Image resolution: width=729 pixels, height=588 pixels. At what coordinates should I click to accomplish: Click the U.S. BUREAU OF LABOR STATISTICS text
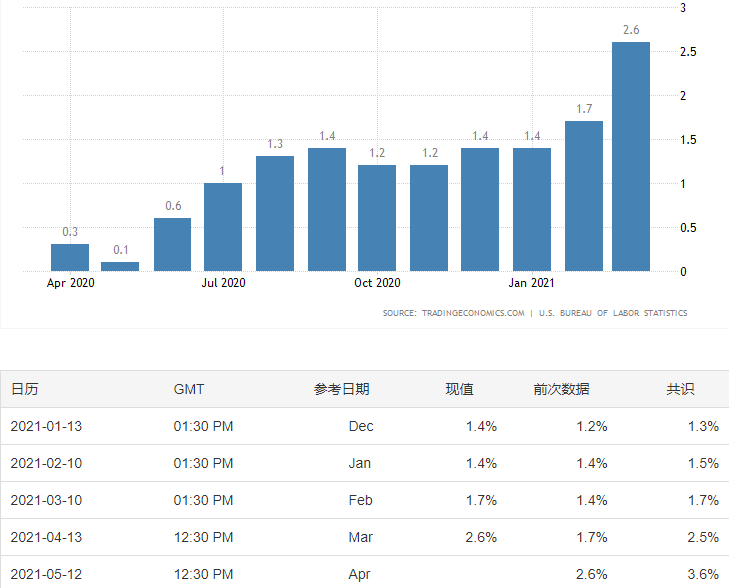click(x=613, y=313)
